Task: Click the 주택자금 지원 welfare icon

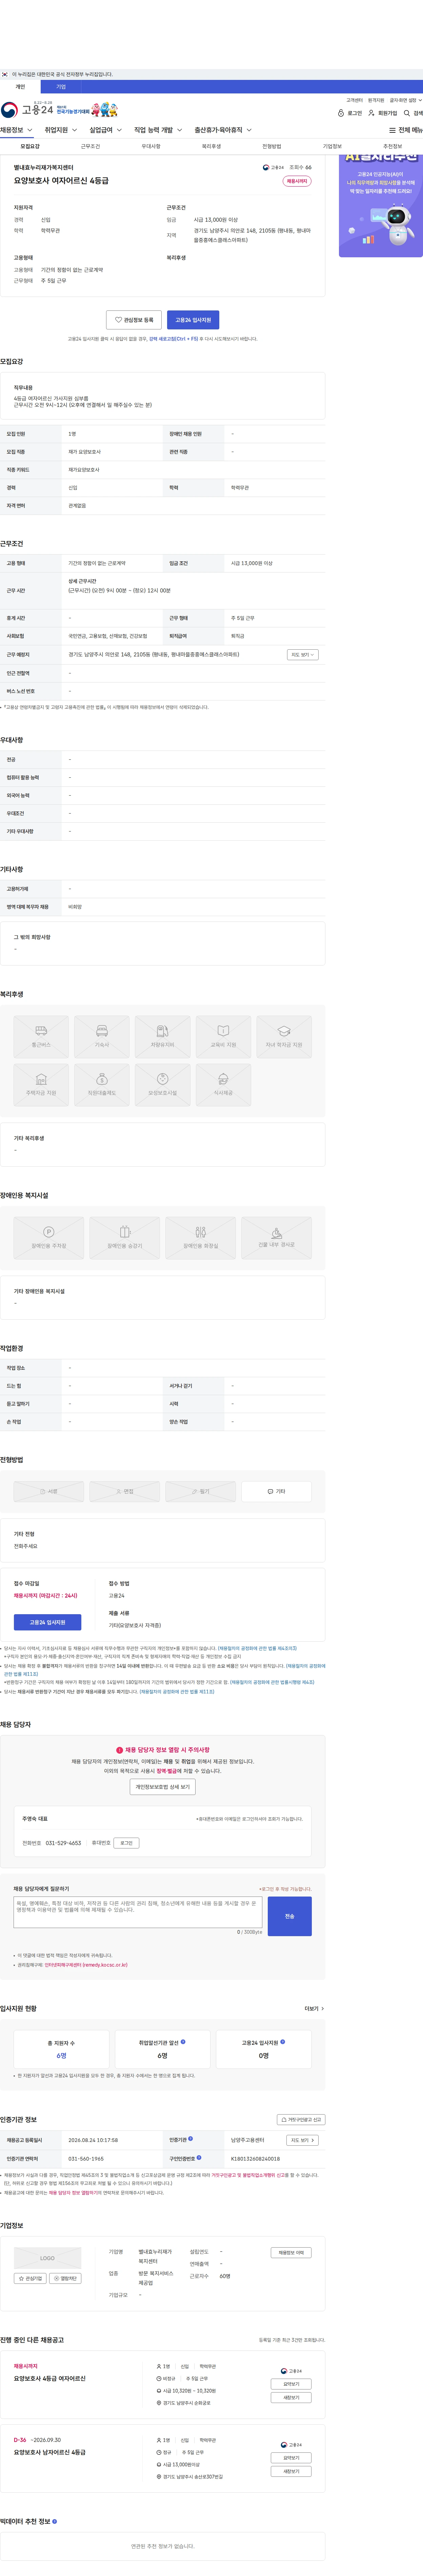Action: tap(41, 1085)
